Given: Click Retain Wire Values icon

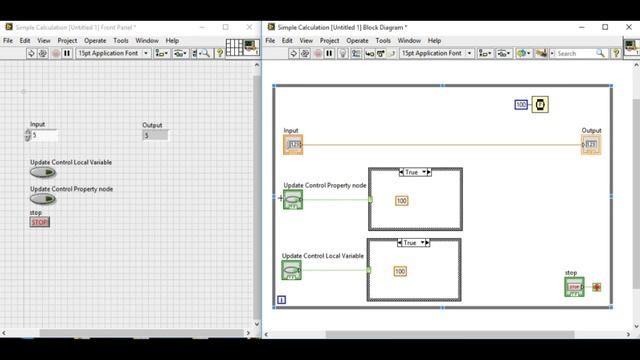Looking at the screenshot, I should [356, 53].
